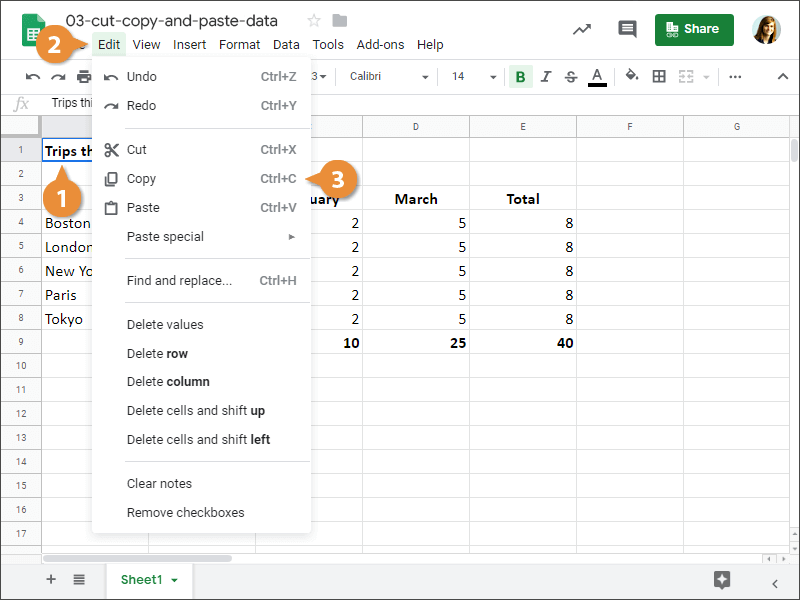Image resolution: width=800 pixels, height=600 pixels.
Task: Add a new sheet with plus icon
Action: point(51,580)
